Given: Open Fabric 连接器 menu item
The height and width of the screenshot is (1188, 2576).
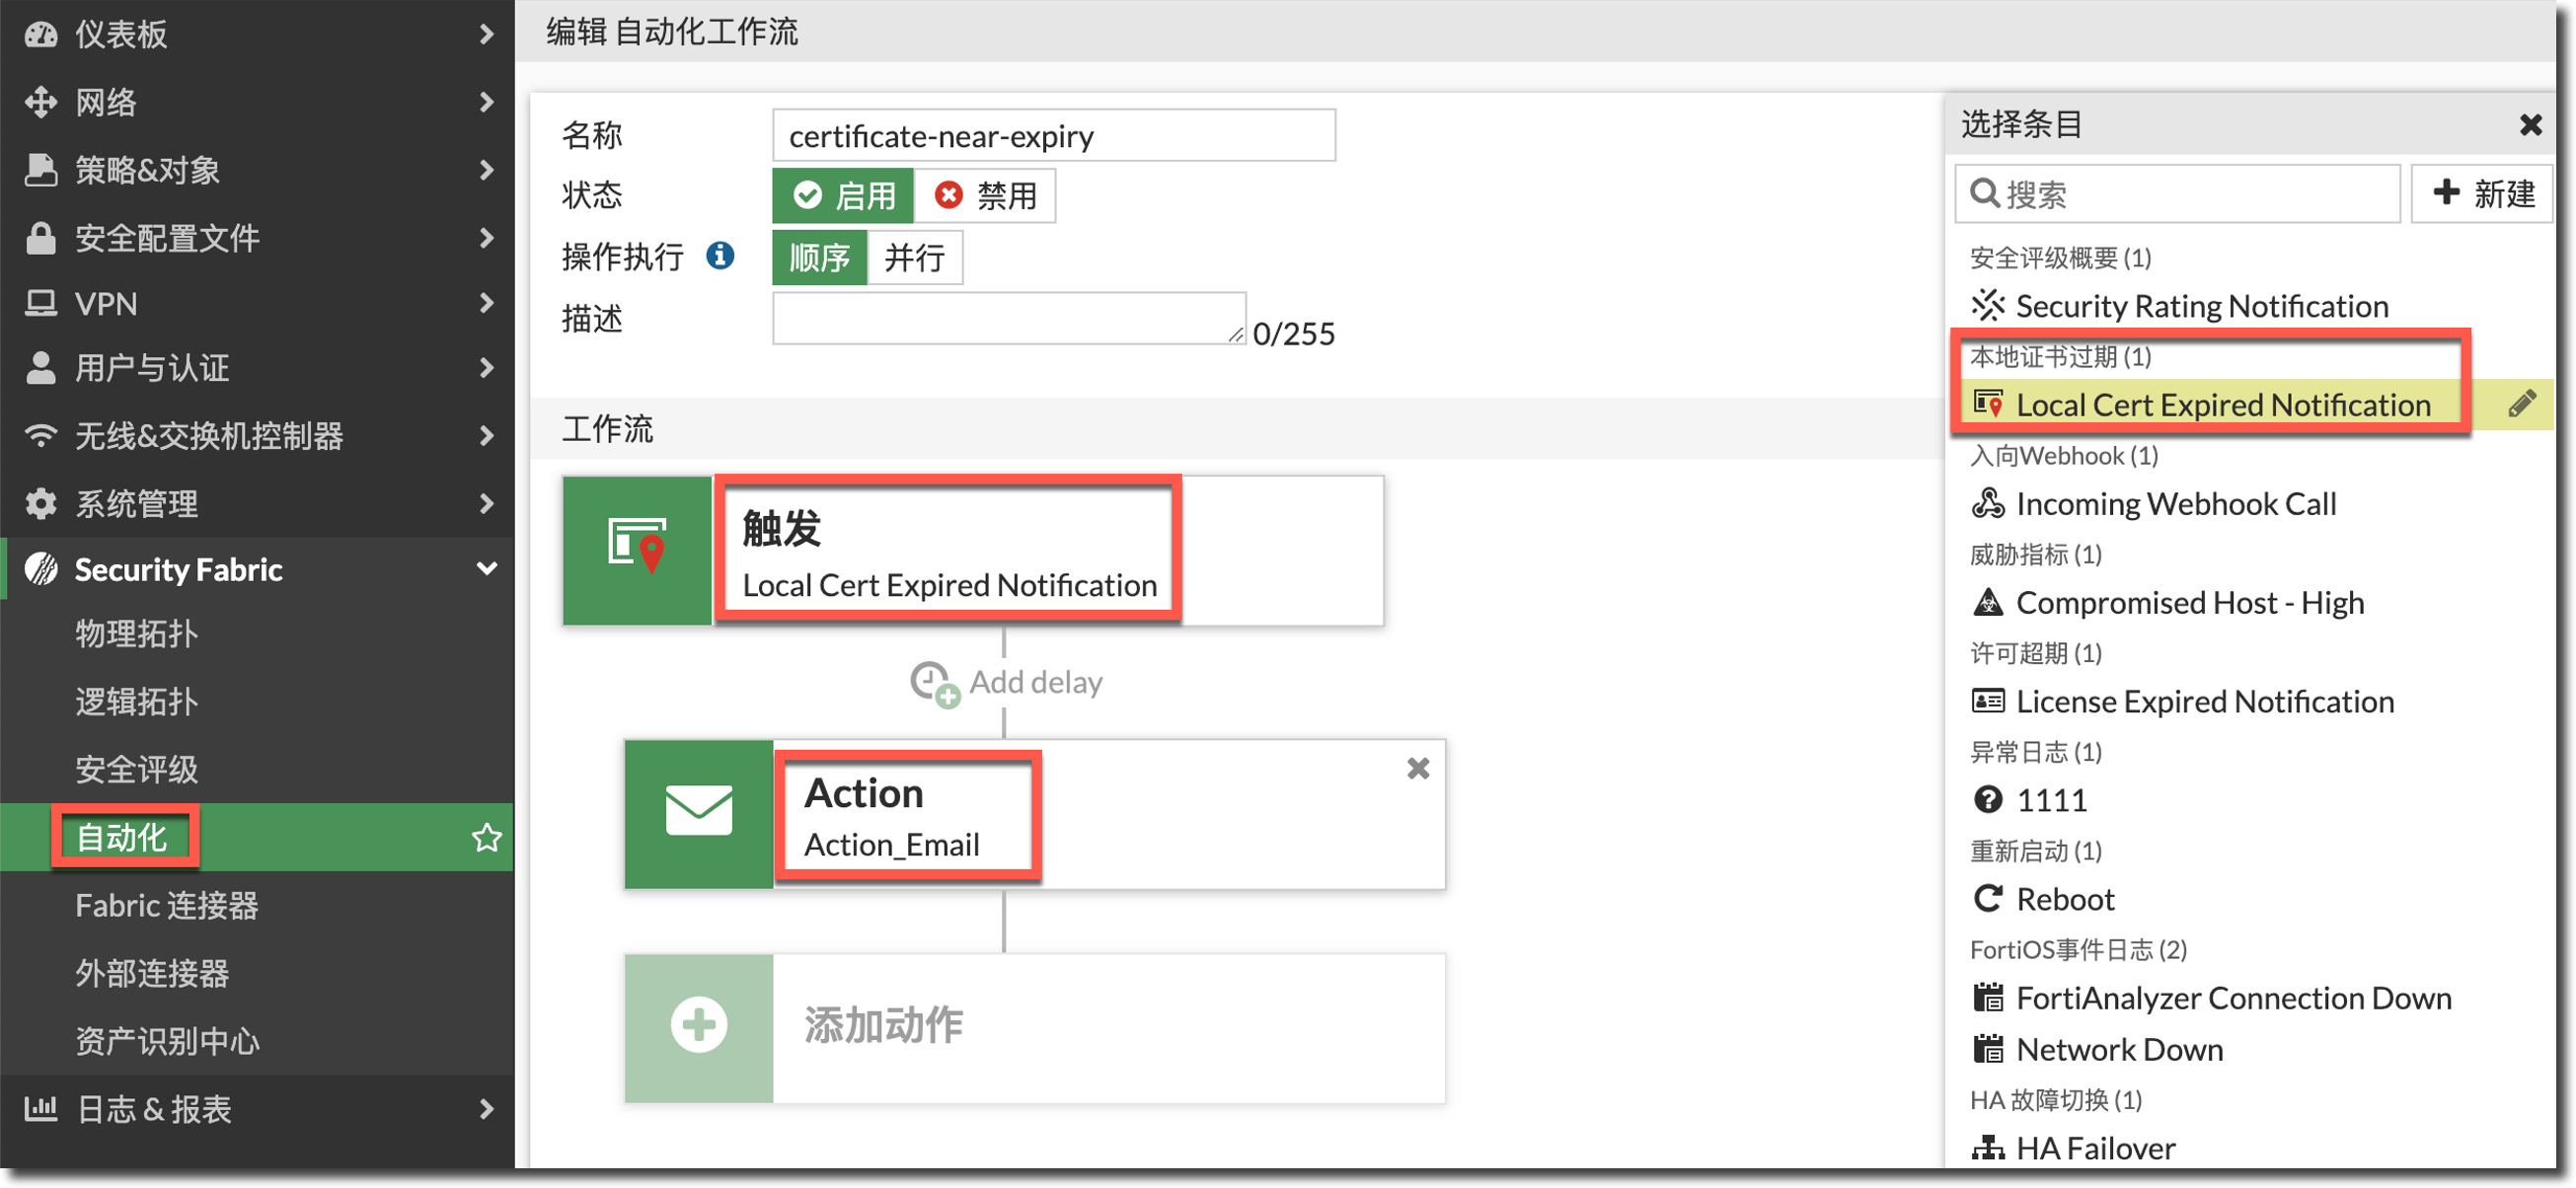Looking at the screenshot, I should point(166,905).
